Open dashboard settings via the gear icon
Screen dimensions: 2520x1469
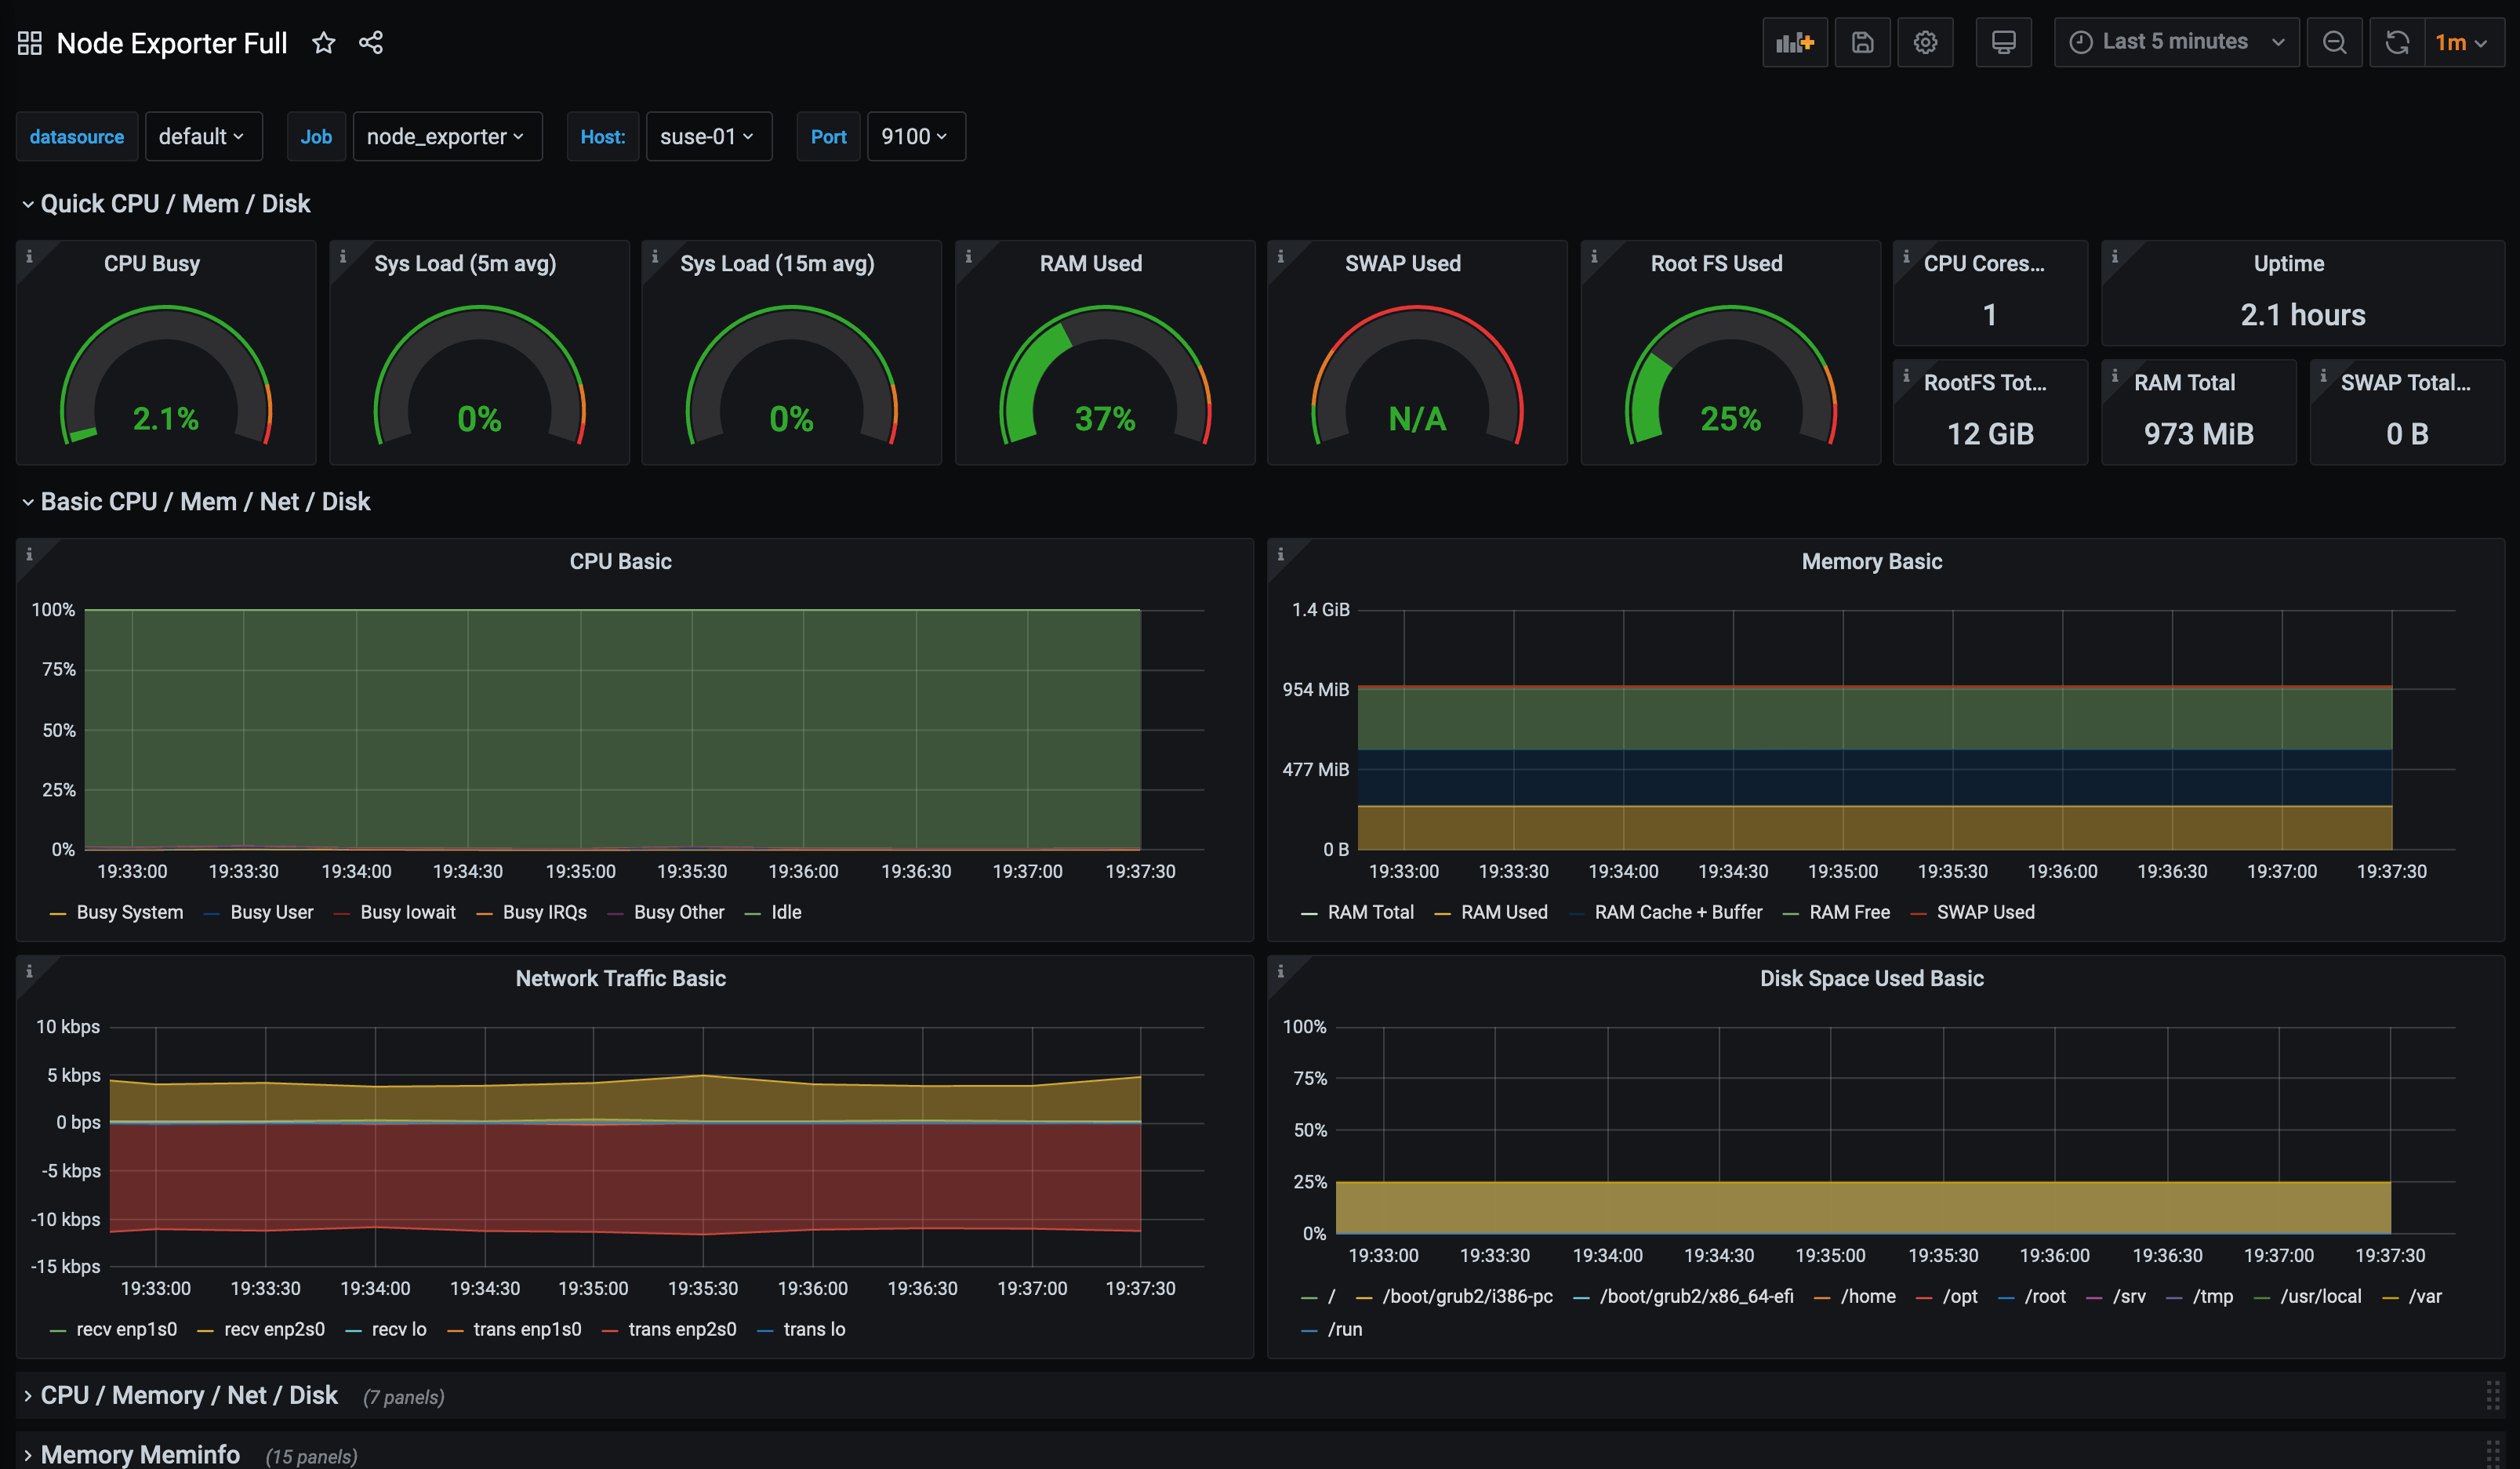(x=1925, y=42)
